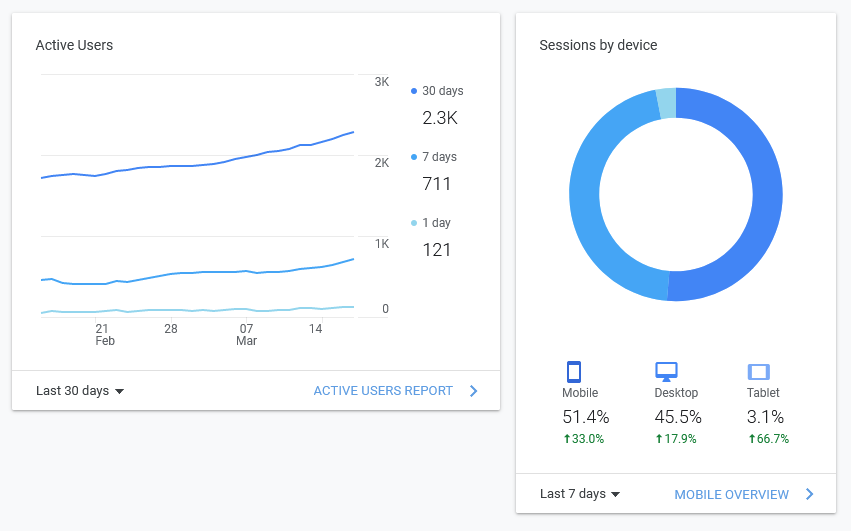Click the Active Users card title
Viewport: 851px width, 531px height.
pos(74,45)
